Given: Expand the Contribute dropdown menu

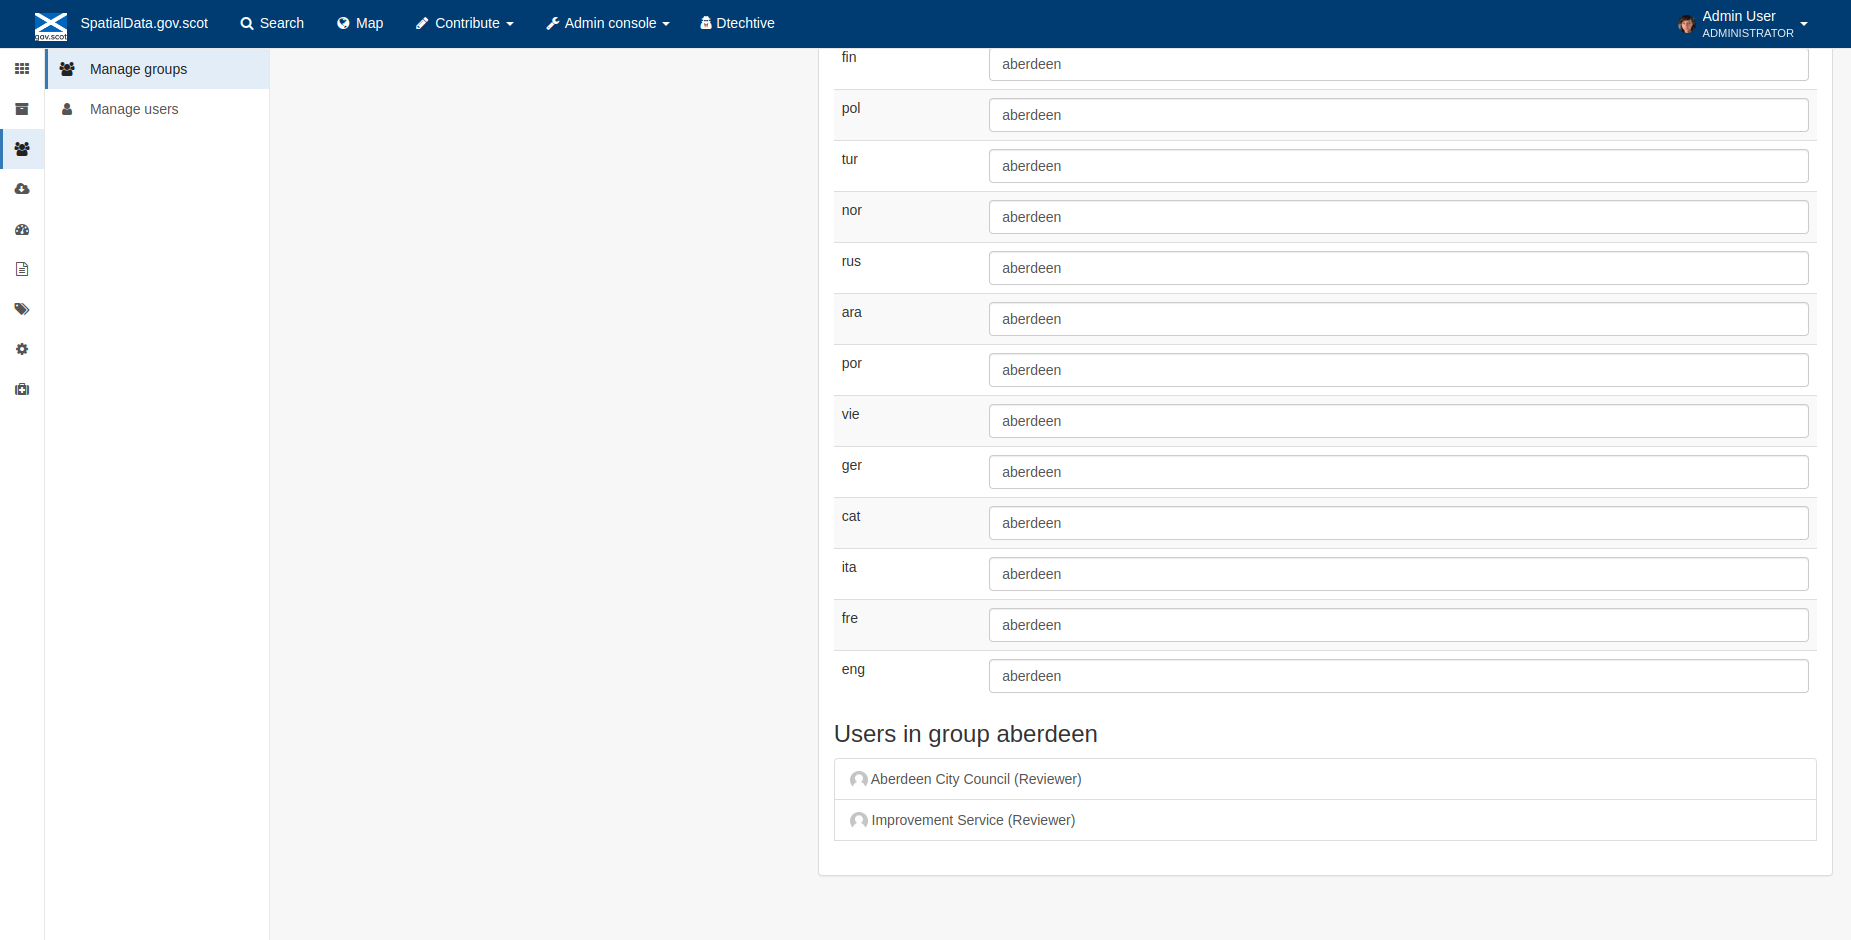Looking at the screenshot, I should pos(465,23).
